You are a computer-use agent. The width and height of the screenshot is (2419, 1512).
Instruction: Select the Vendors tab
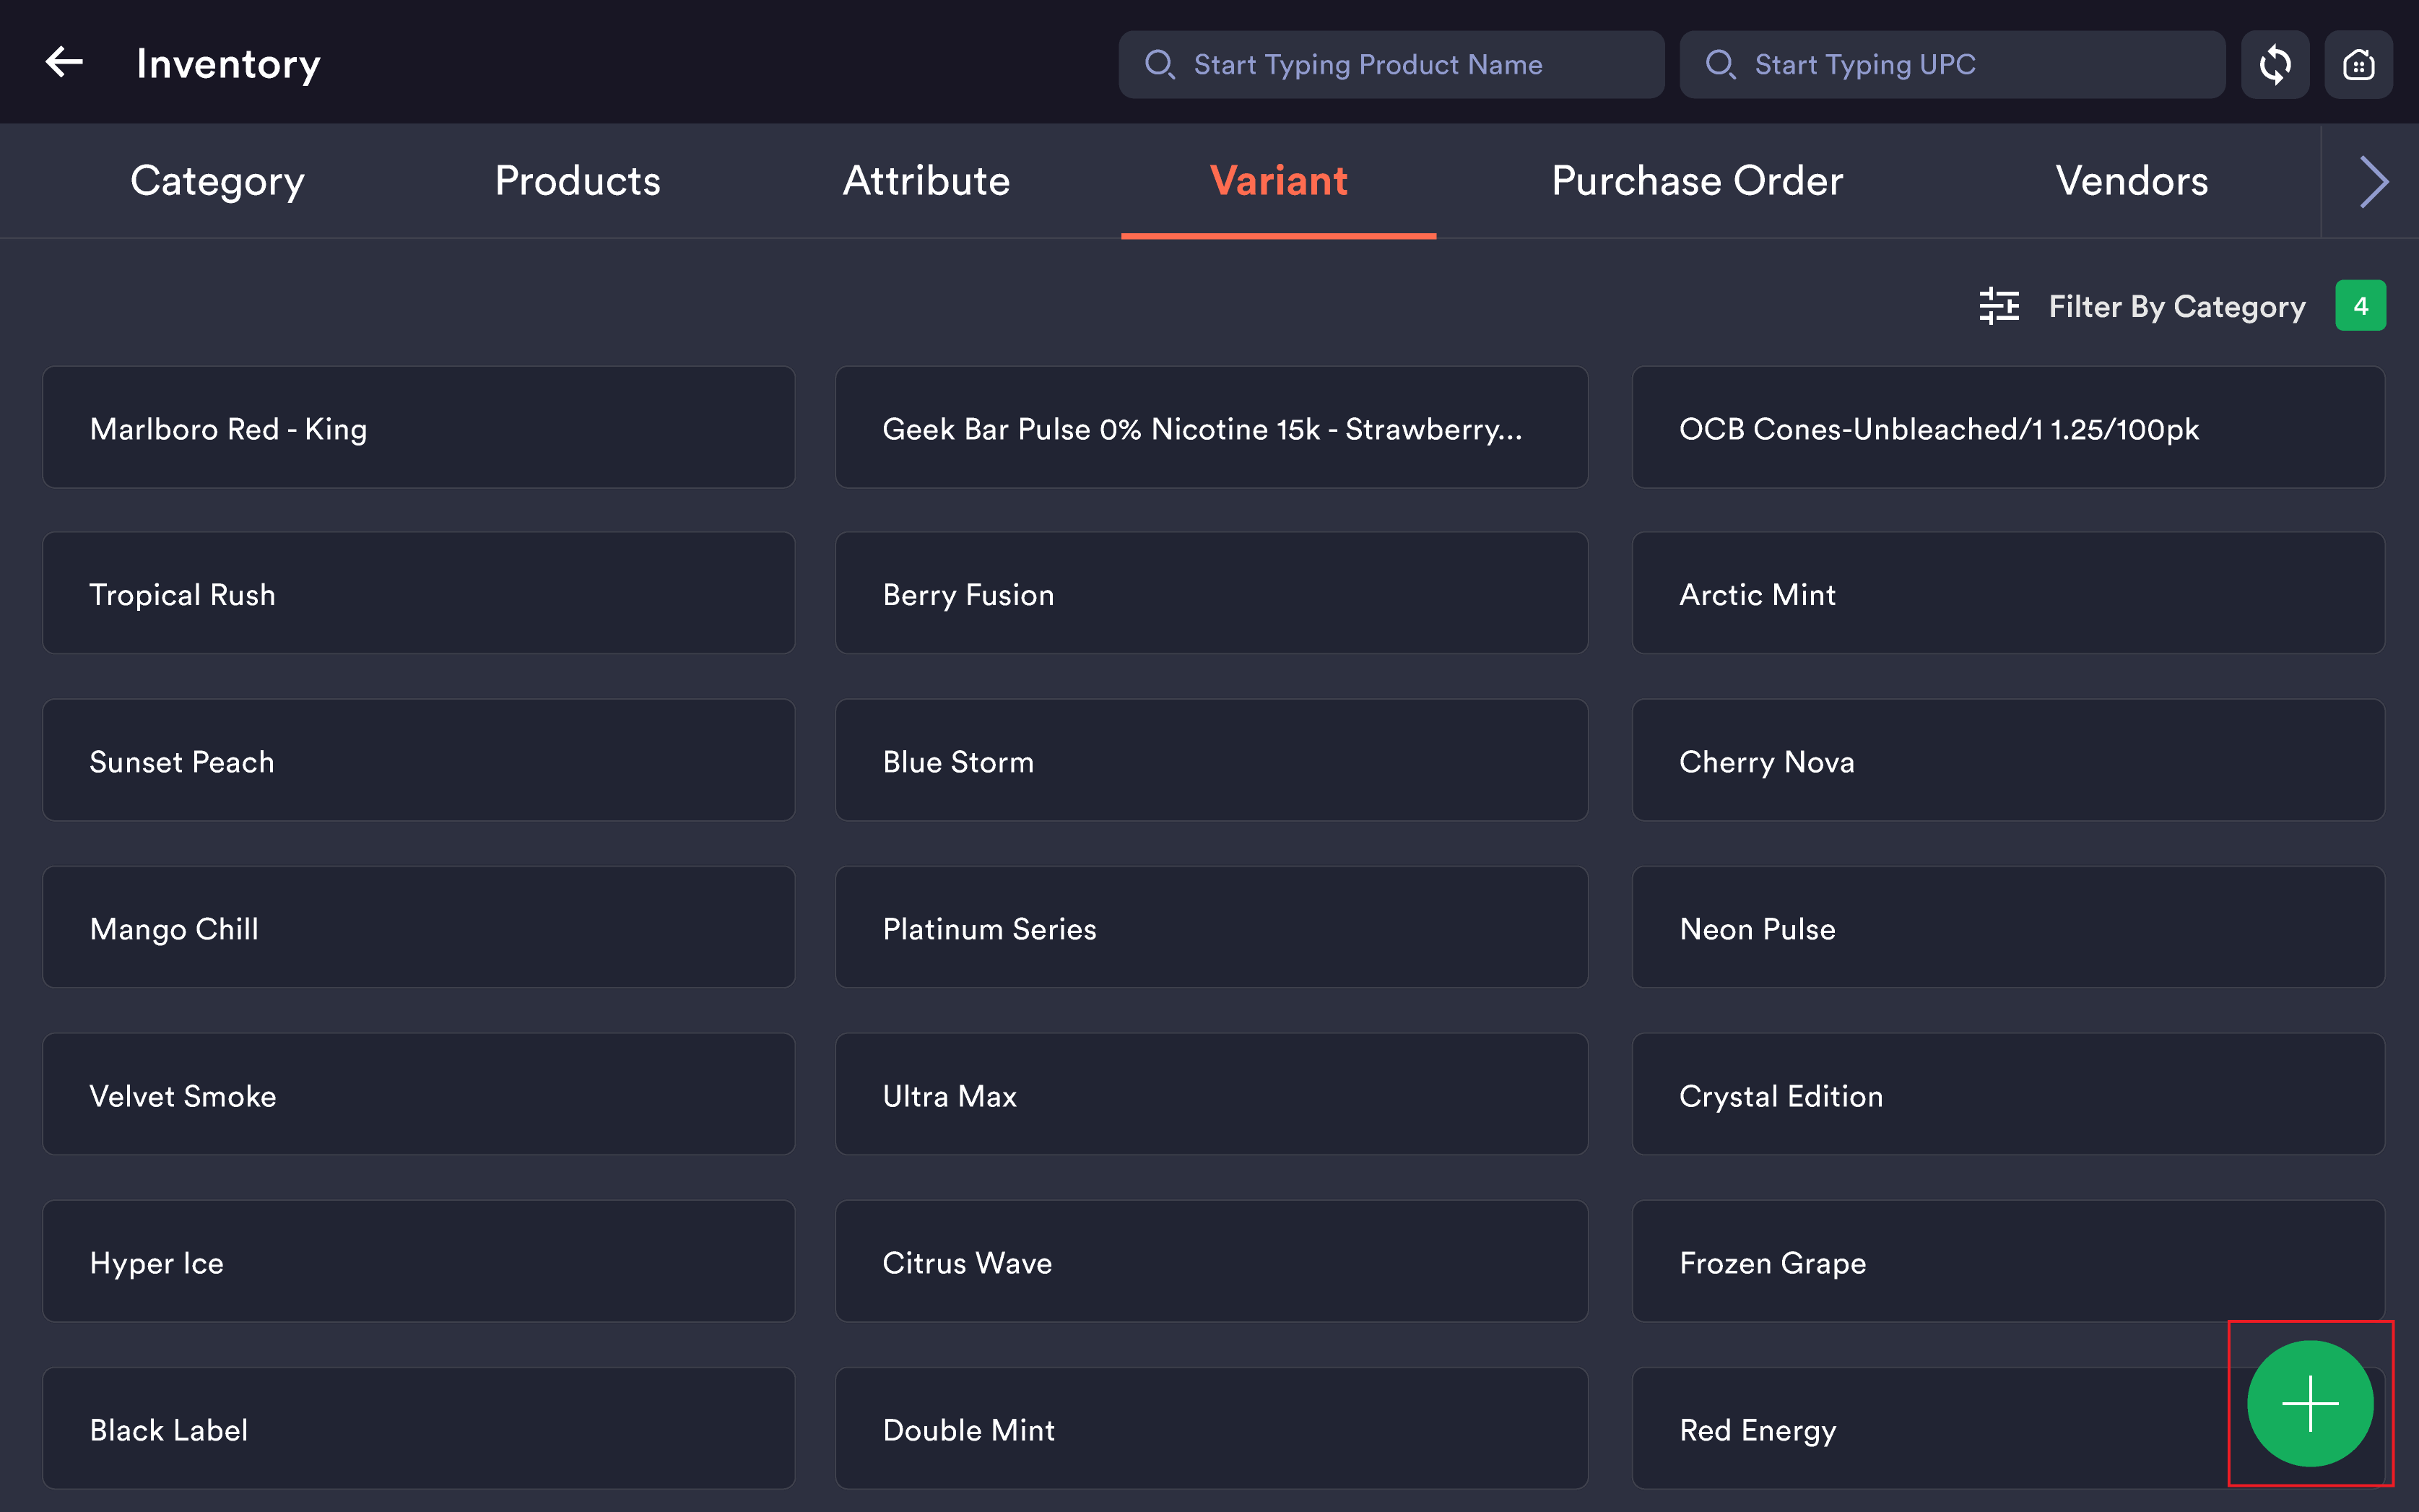pos(2131,181)
